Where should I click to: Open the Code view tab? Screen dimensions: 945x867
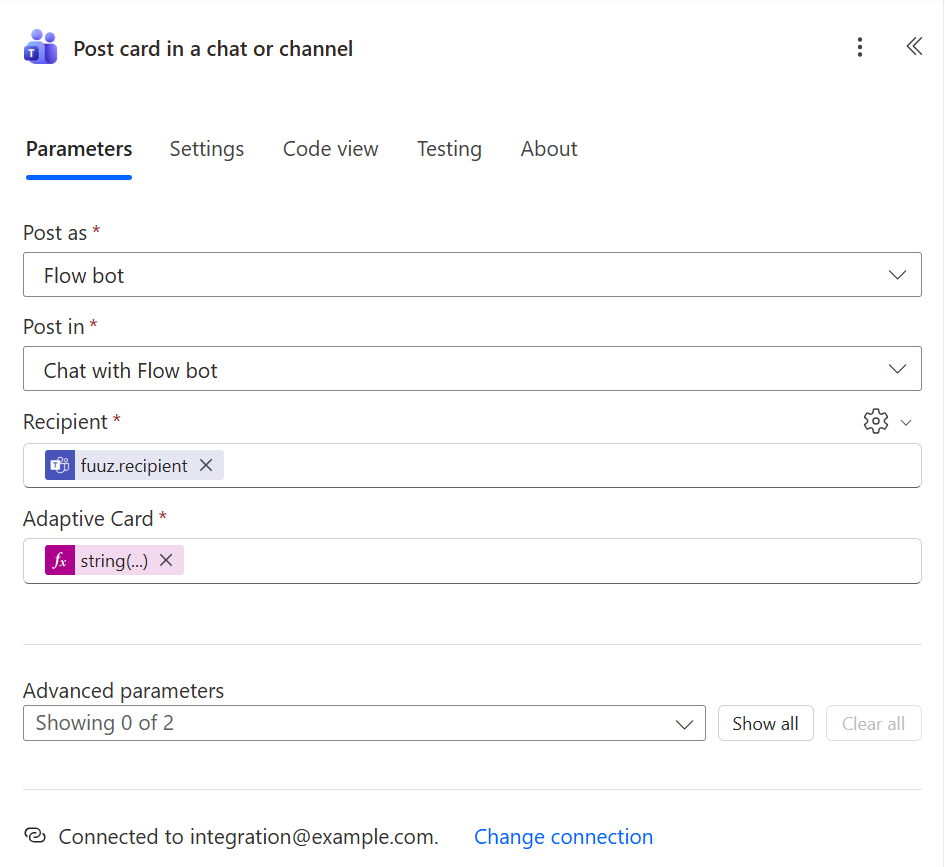point(330,149)
